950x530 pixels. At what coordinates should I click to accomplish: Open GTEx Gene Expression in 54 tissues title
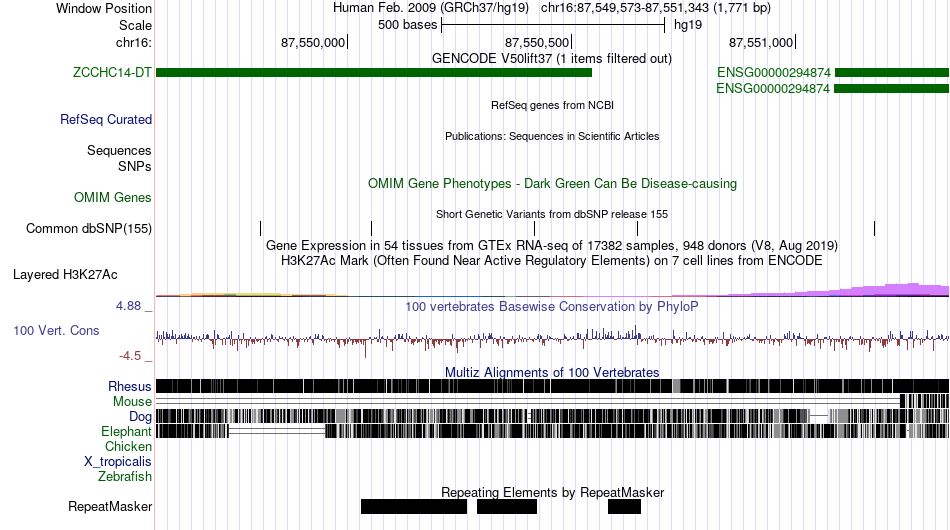552,245
